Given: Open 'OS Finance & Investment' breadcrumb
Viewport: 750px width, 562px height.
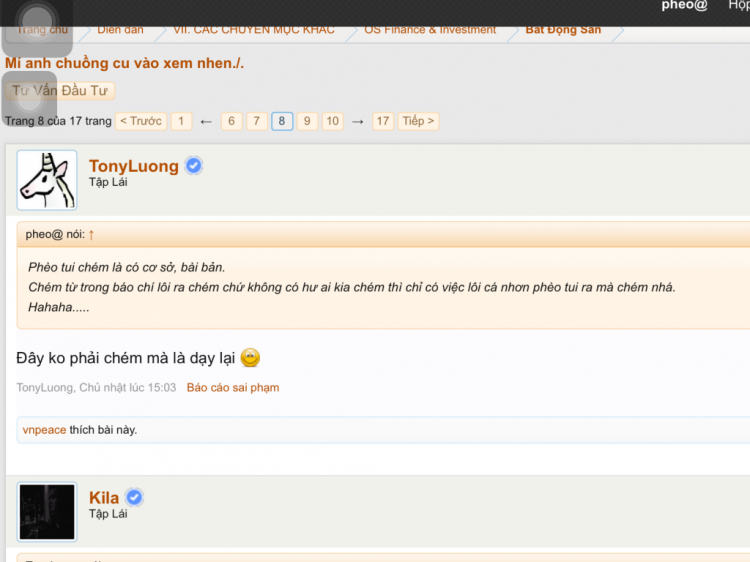Looking at the screenshot, I should [430, 31].
